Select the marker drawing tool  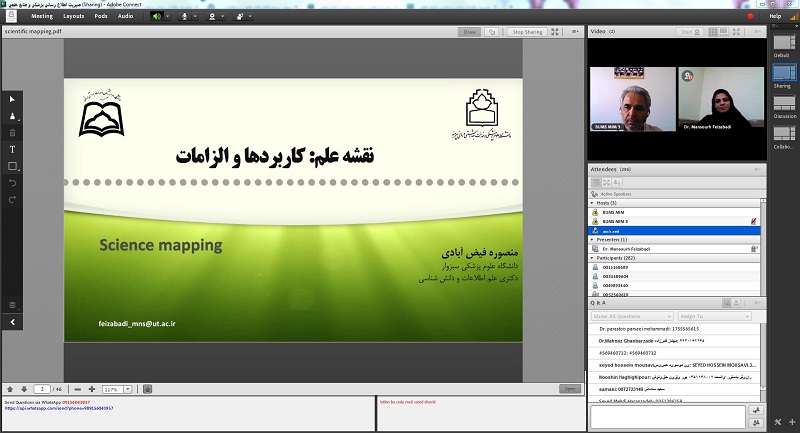click(12, 116)
